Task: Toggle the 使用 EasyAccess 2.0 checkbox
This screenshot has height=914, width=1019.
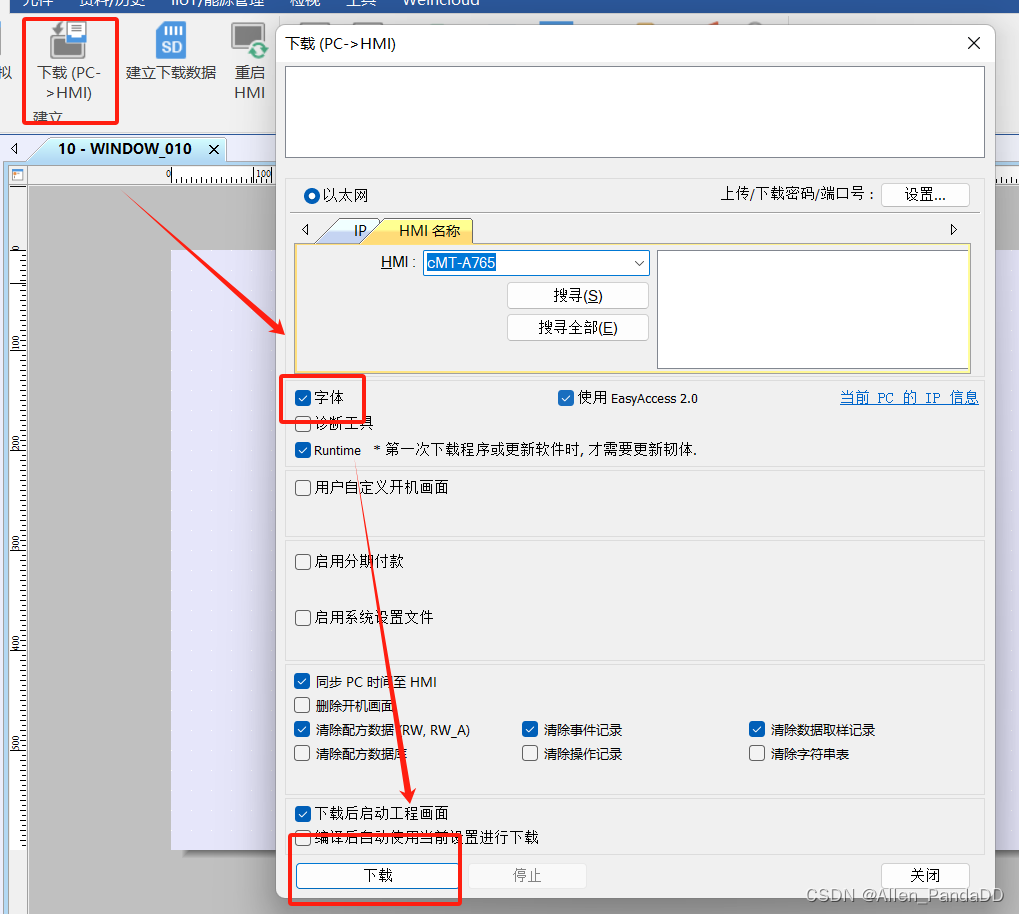Action: [566, 398]
